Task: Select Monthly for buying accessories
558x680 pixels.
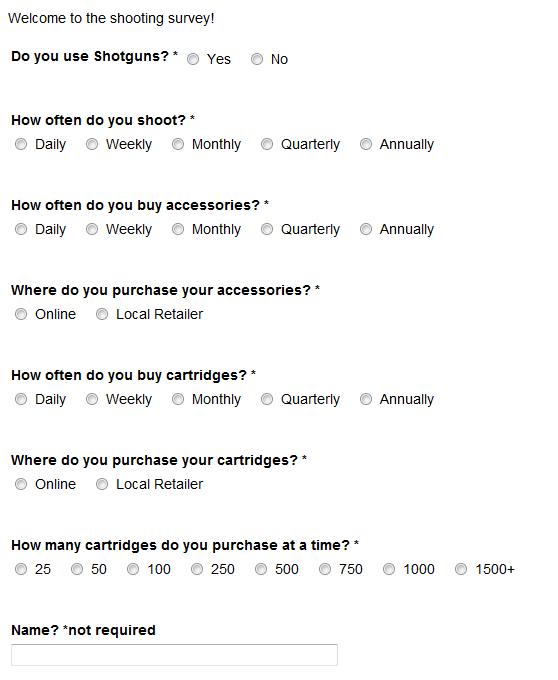Action: tap(178, 229)
